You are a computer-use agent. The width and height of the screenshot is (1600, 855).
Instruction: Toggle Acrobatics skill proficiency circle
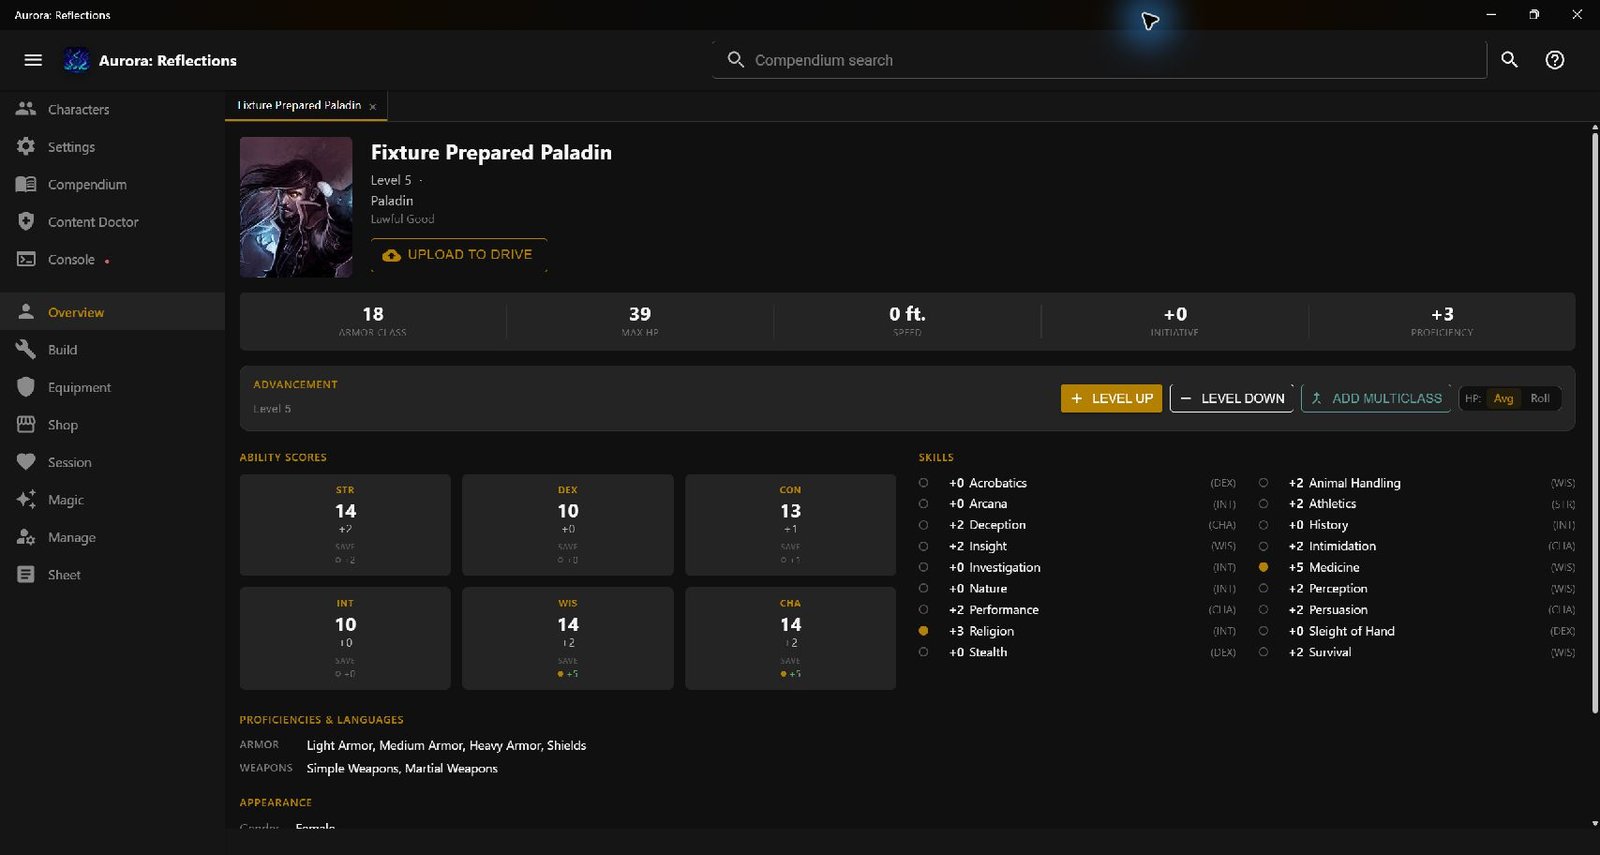(x=923, y=483)
